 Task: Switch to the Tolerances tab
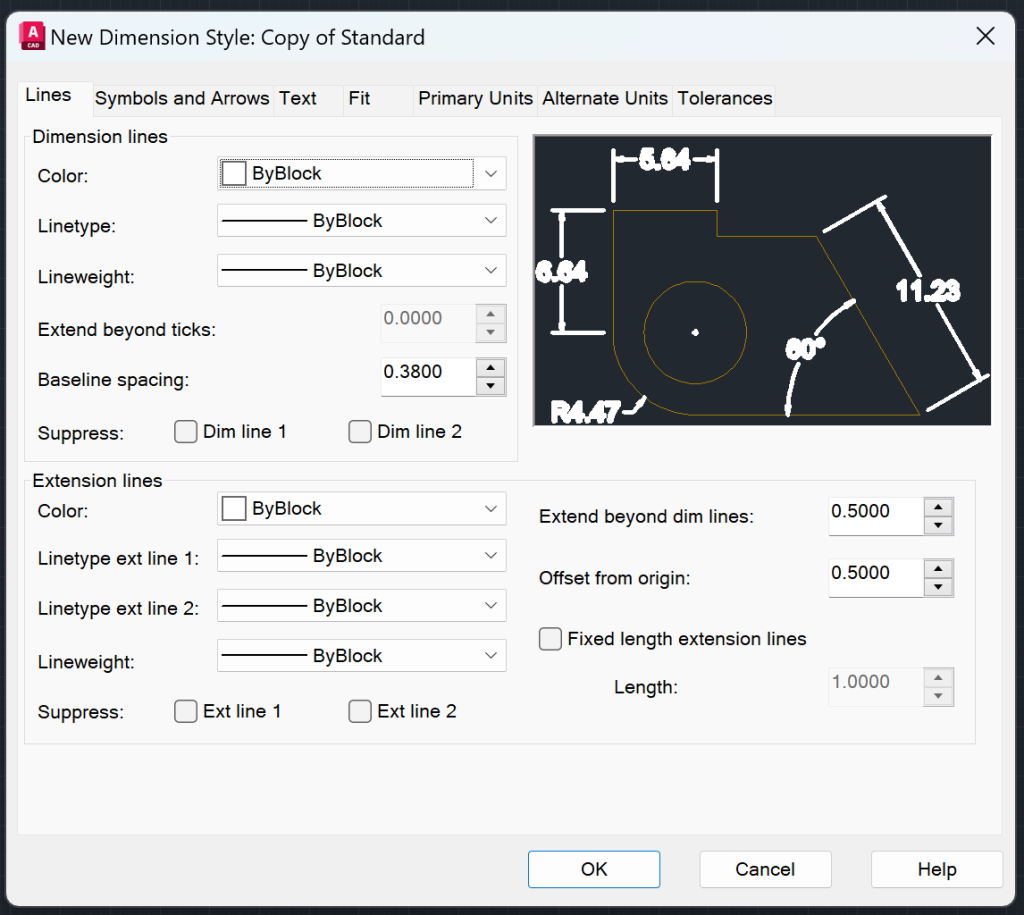point(723,98)
